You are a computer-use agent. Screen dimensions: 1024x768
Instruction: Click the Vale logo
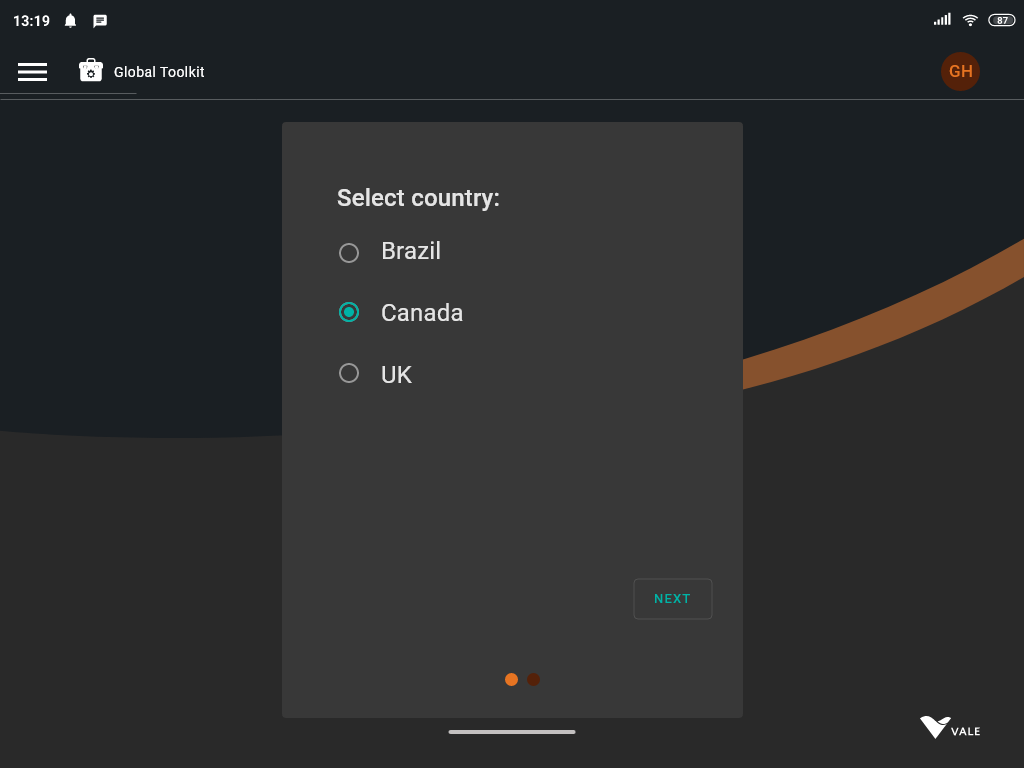(949, 728)
